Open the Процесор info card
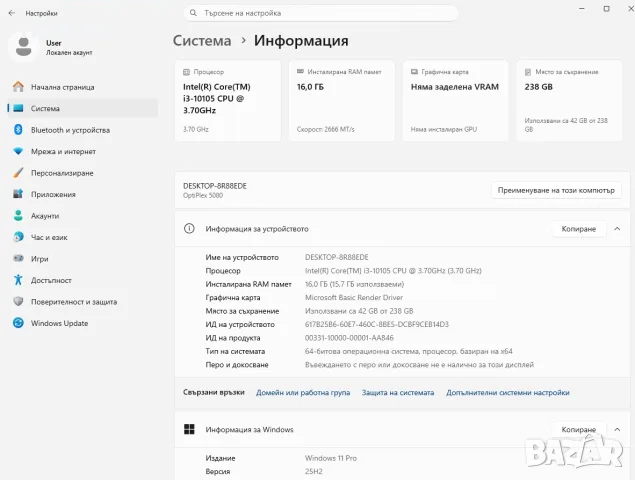 [x=228, y=101]
